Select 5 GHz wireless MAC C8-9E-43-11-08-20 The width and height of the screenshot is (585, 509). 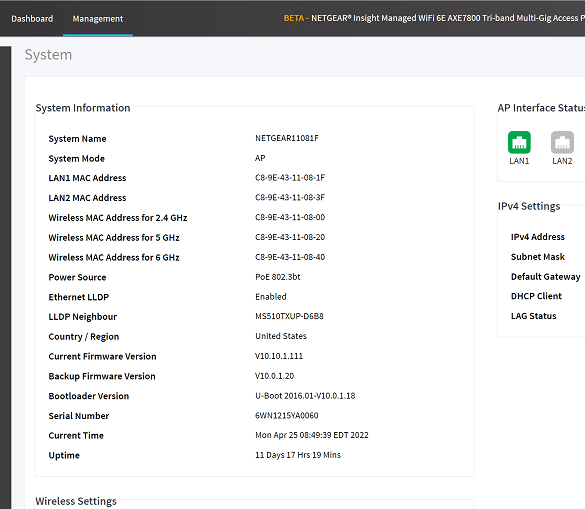(x=290, y=237)
